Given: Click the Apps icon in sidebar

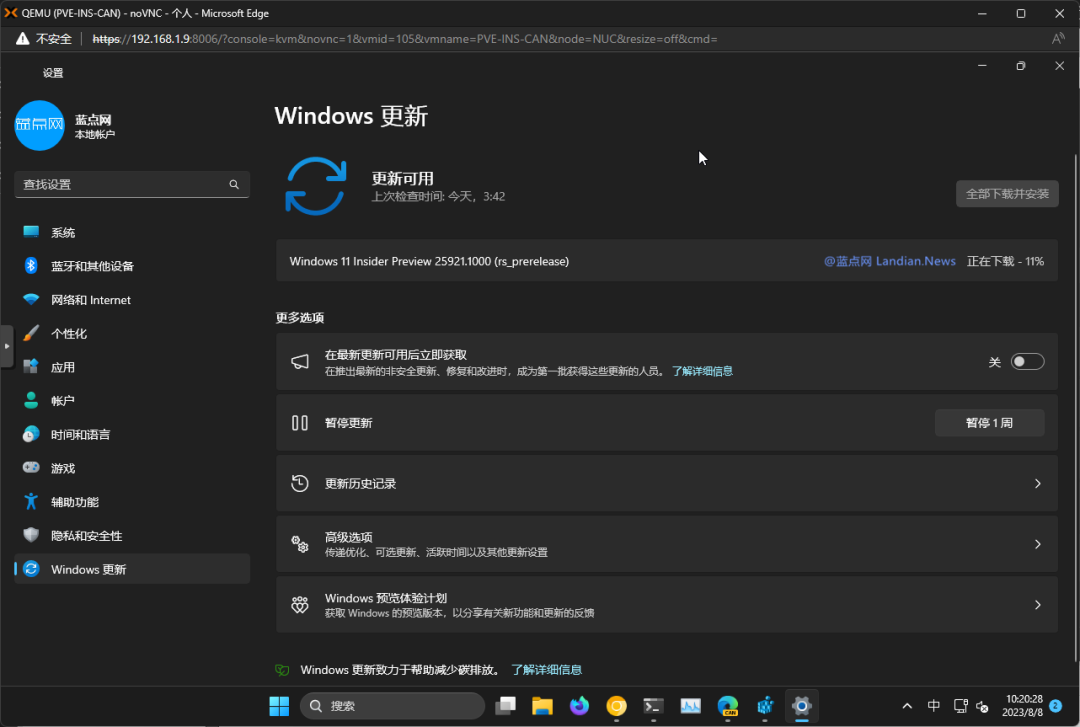Looking at the screenshot, I should click(x=31, y=367).
